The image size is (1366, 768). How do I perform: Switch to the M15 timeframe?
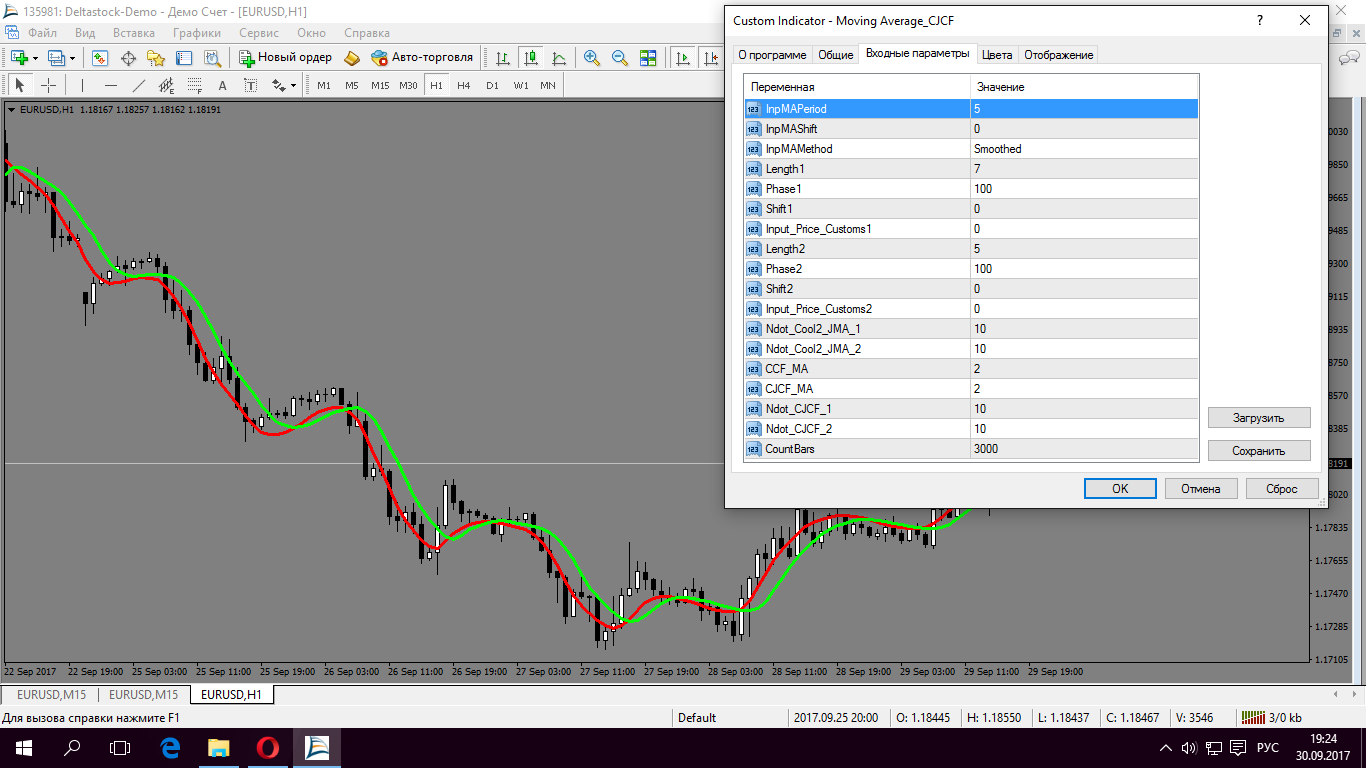tap(380, 85)
